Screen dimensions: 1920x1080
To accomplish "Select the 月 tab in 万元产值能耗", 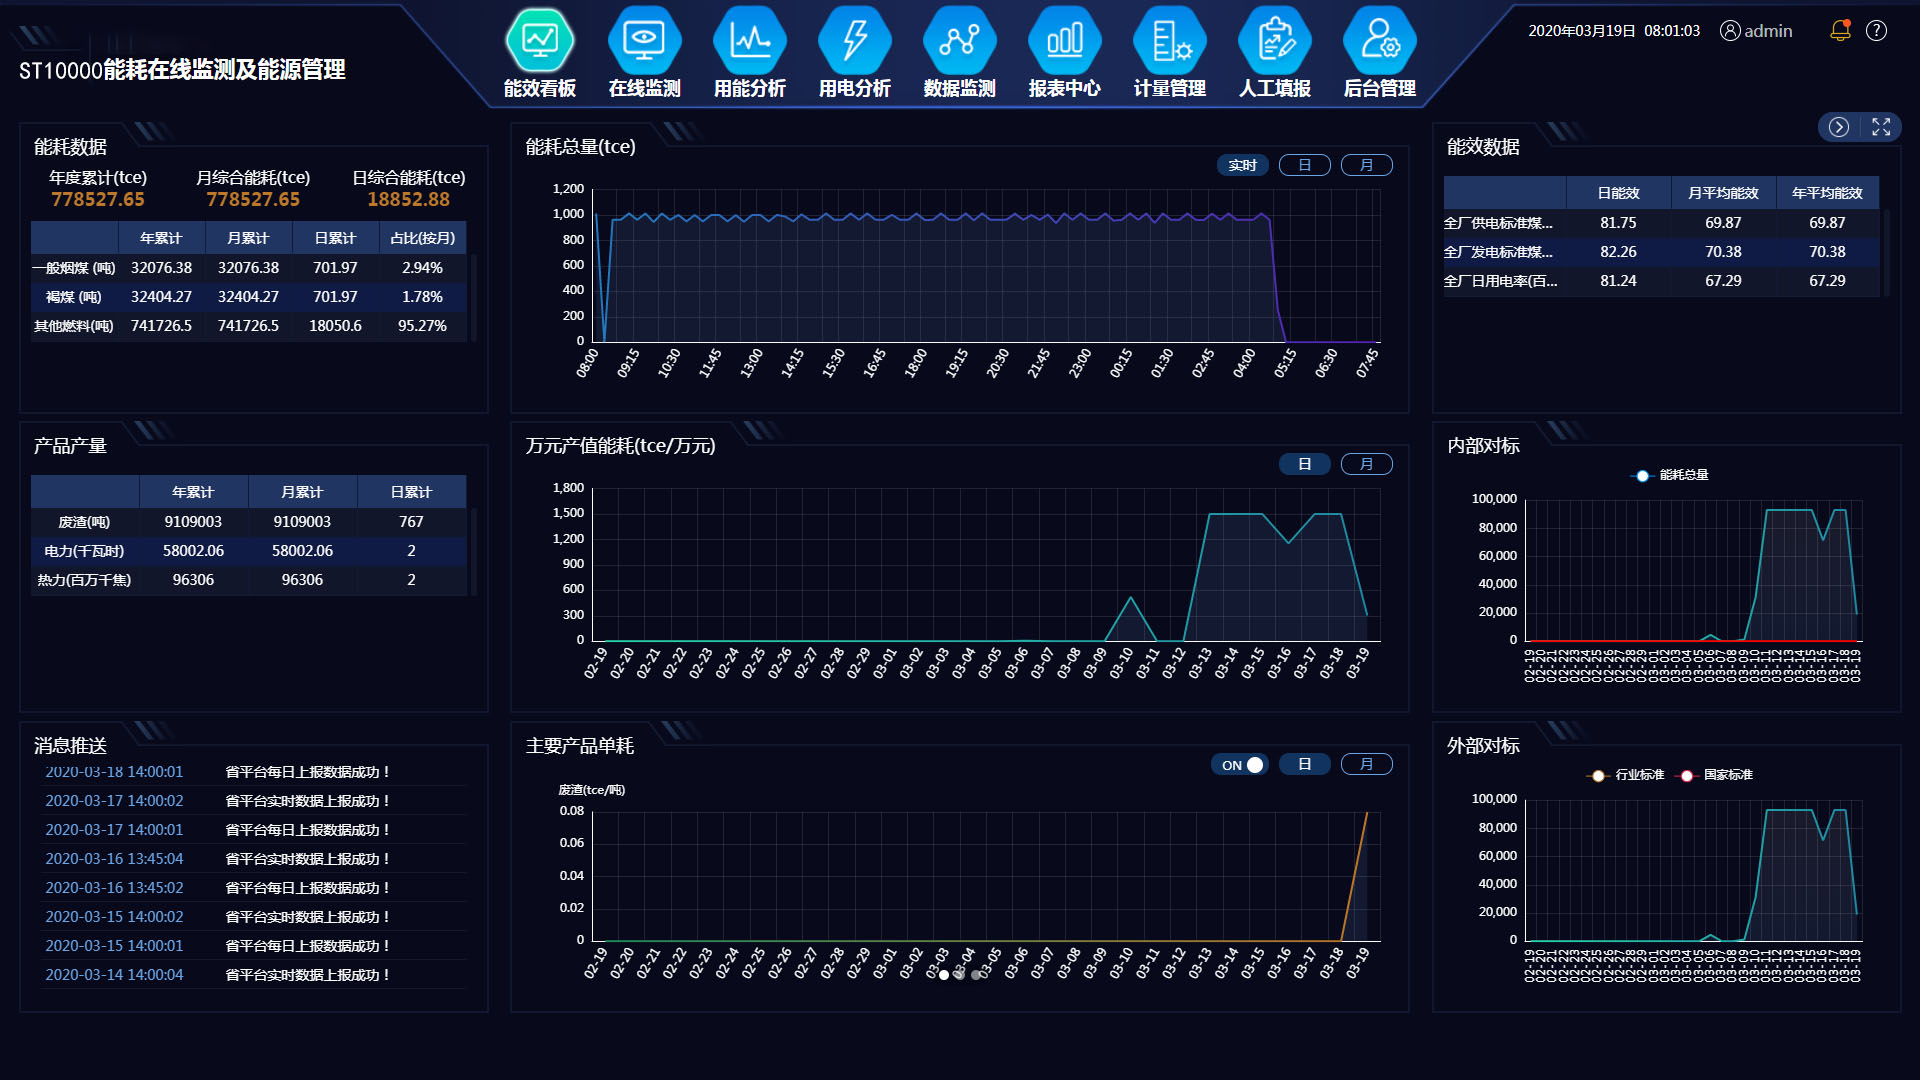I will (1366, 464).
